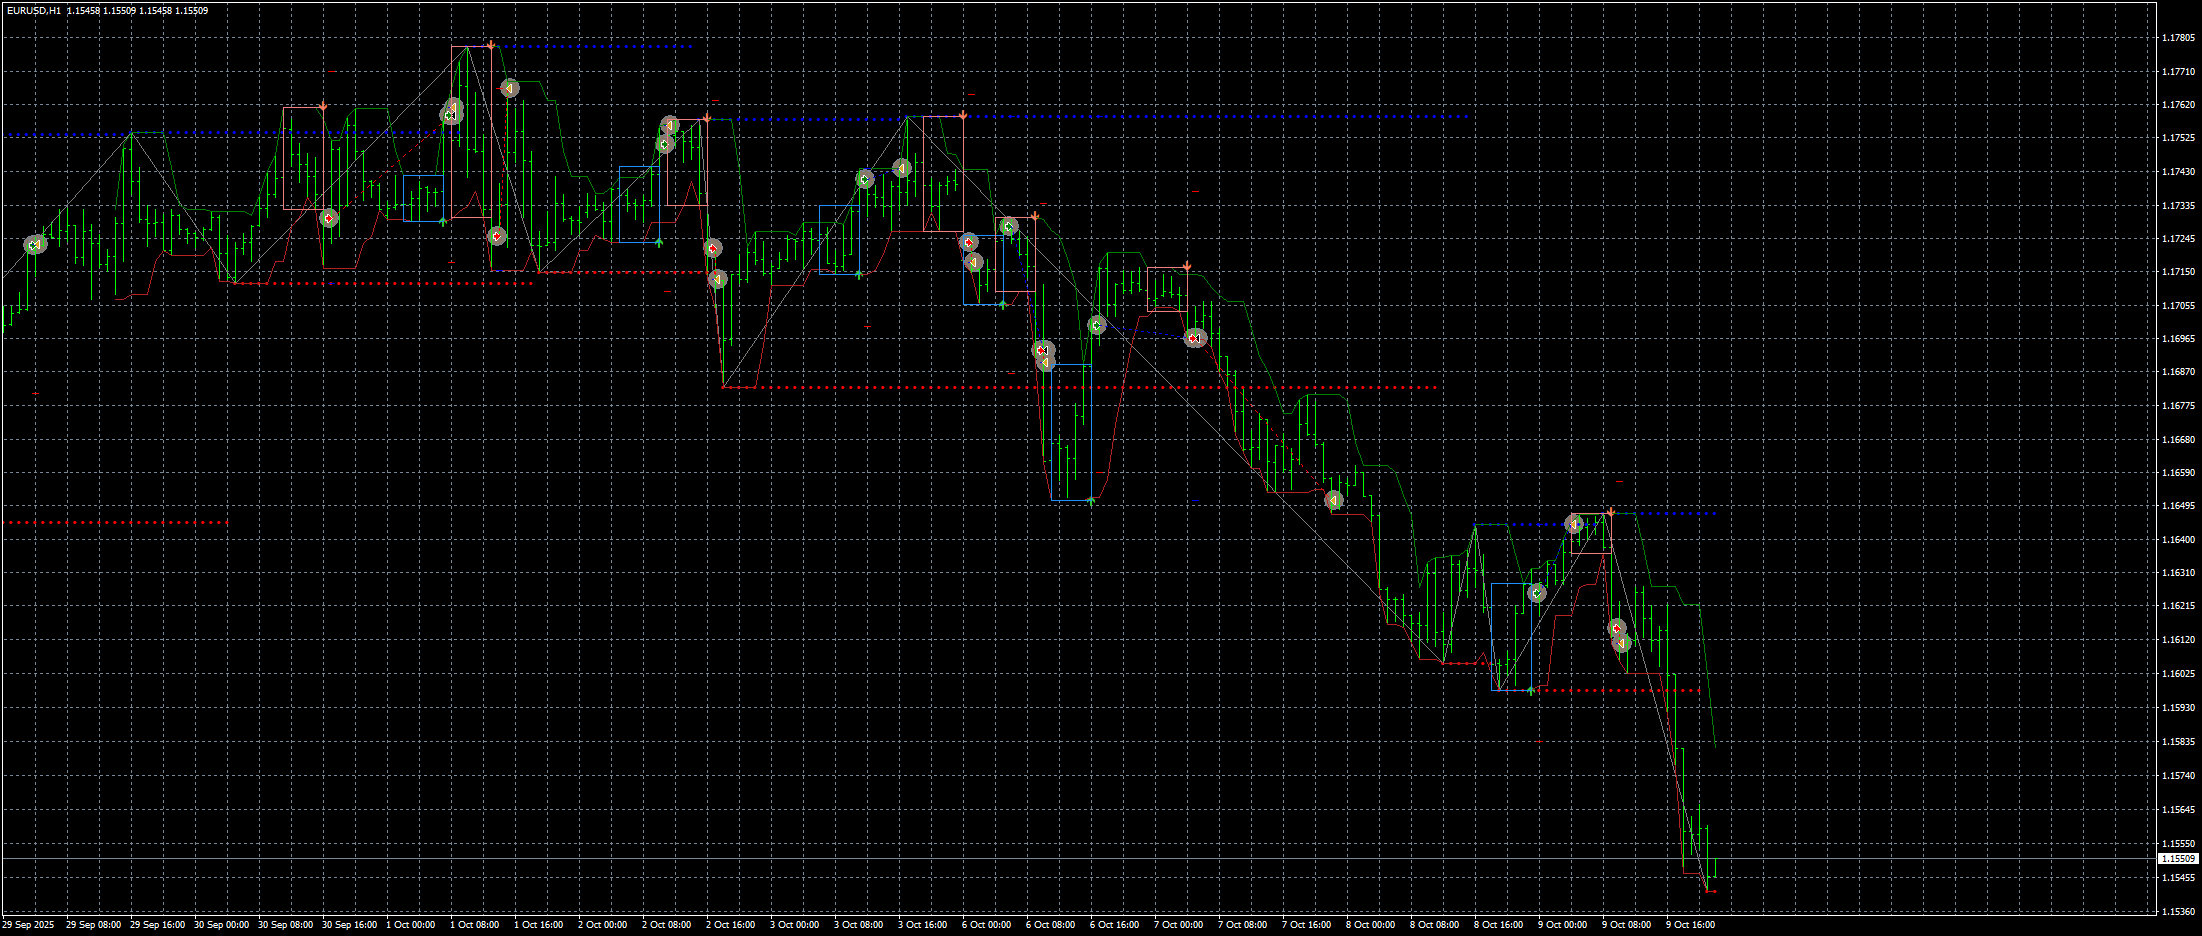Click the green-arrow circle marker above 3 Oct 08:00
Image resolution: width=2202 pixels, height=936 pixels.
865,179
